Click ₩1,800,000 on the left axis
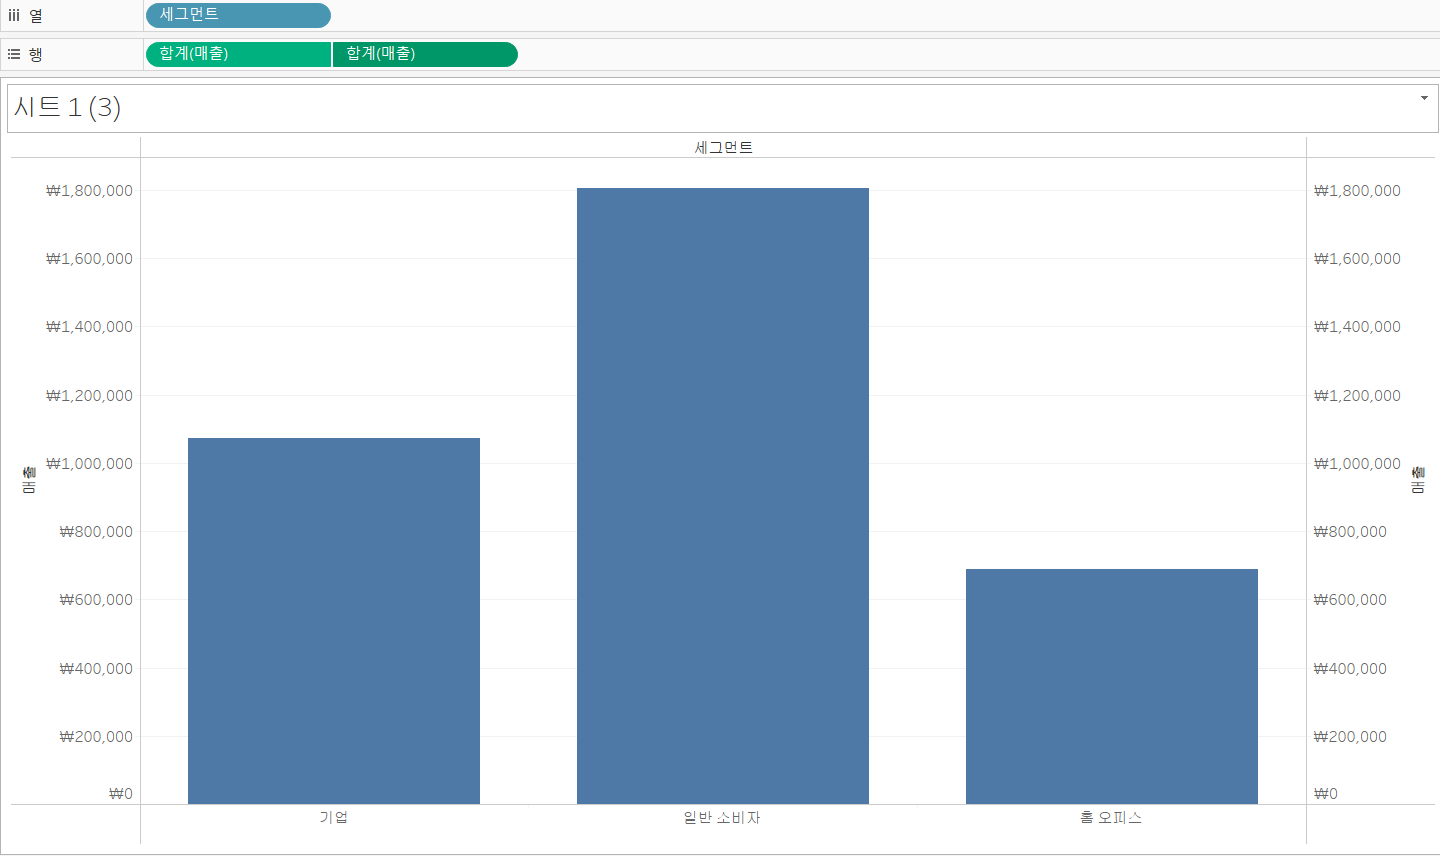This screenshot has width=1440, height=856. click(x=89, y=190)
